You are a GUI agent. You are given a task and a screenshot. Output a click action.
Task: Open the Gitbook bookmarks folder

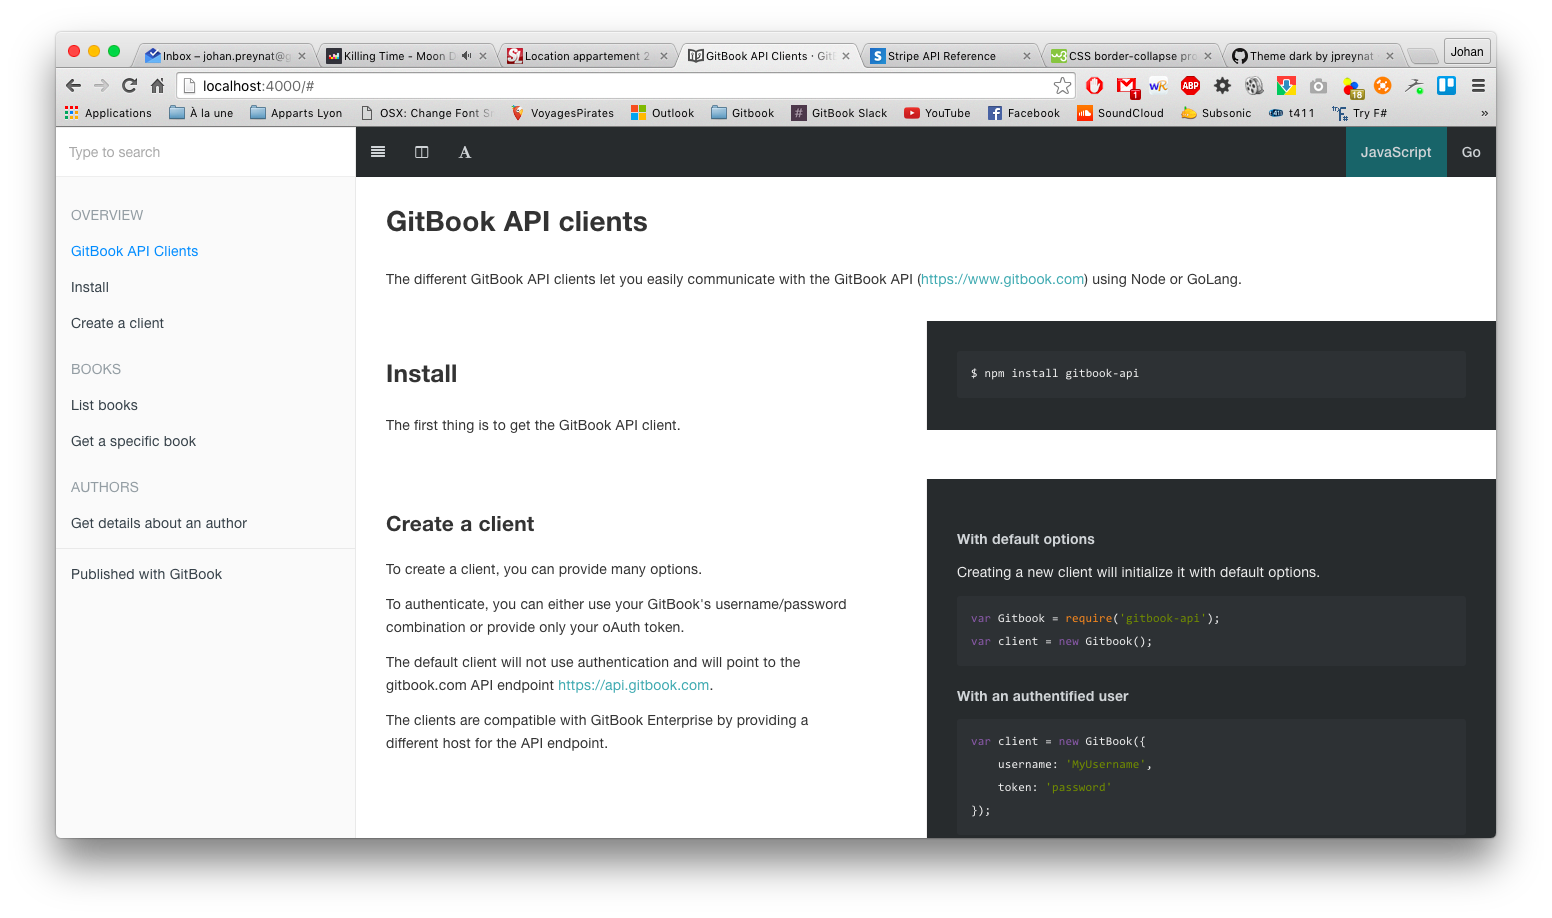(x=742, y=113)
